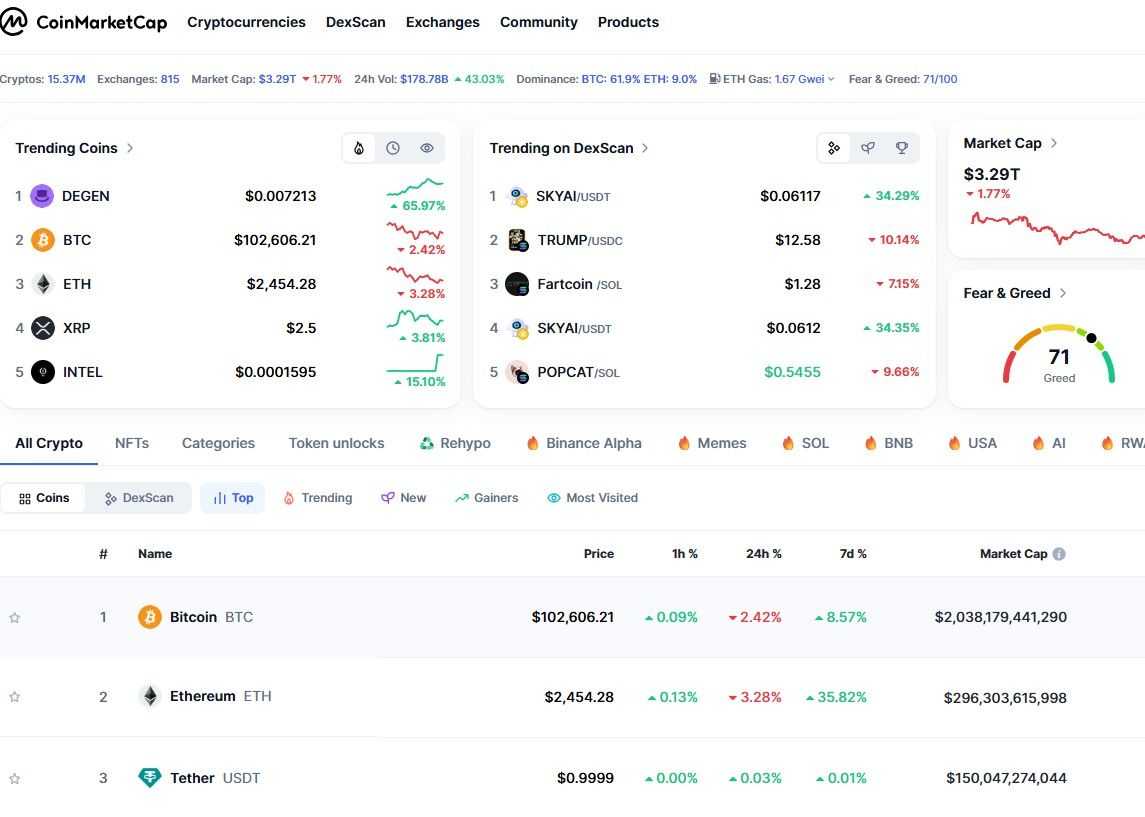Viewport: 1145px width, 817px height.
Task: Expand the ETH Gas dropdown in the stats bar
Action: pos(830,78)
